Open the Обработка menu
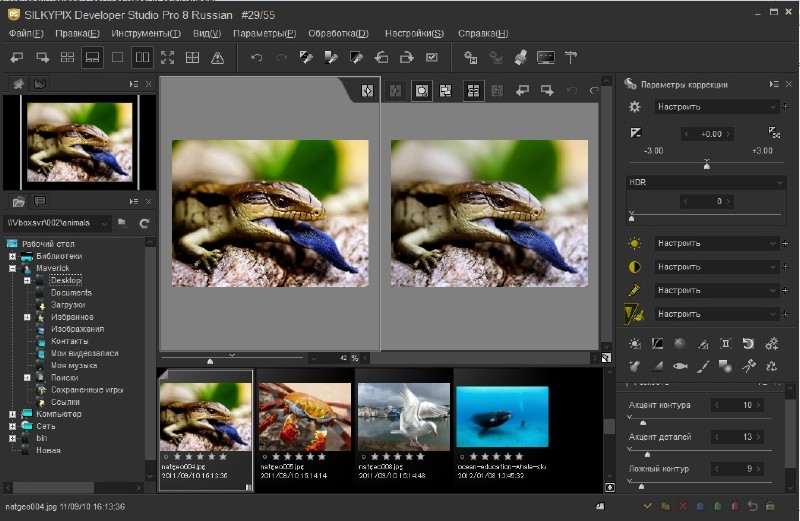This screenshot has height=521, width=800. pos(337,33)
